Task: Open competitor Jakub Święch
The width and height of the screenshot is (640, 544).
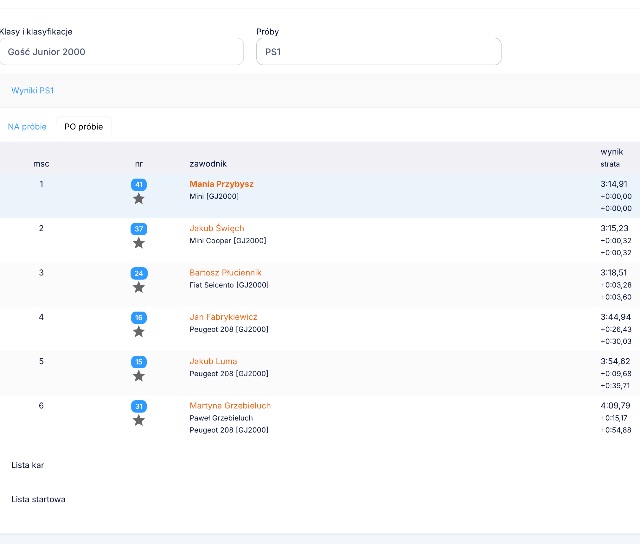Action: point(217,228)
